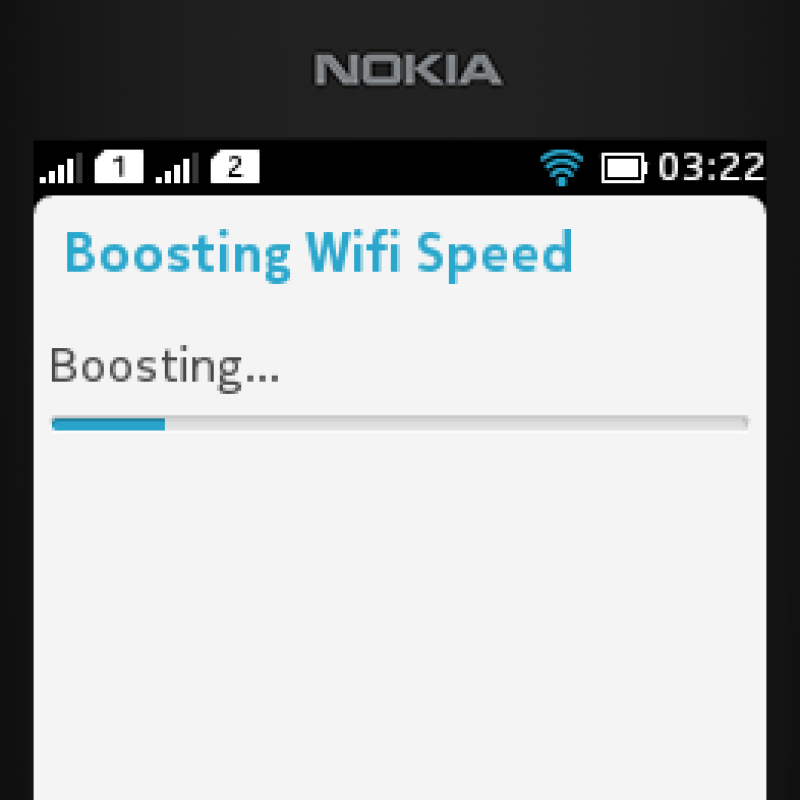
Task: Click the first word Boosting in blue title
Action: coord(178,255)
